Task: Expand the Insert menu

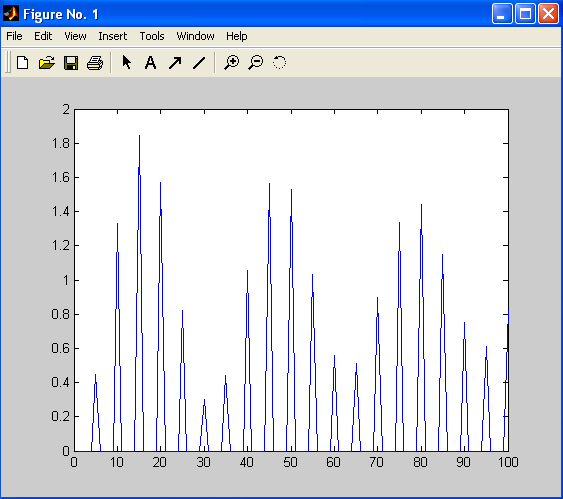Action: (113, 36)
